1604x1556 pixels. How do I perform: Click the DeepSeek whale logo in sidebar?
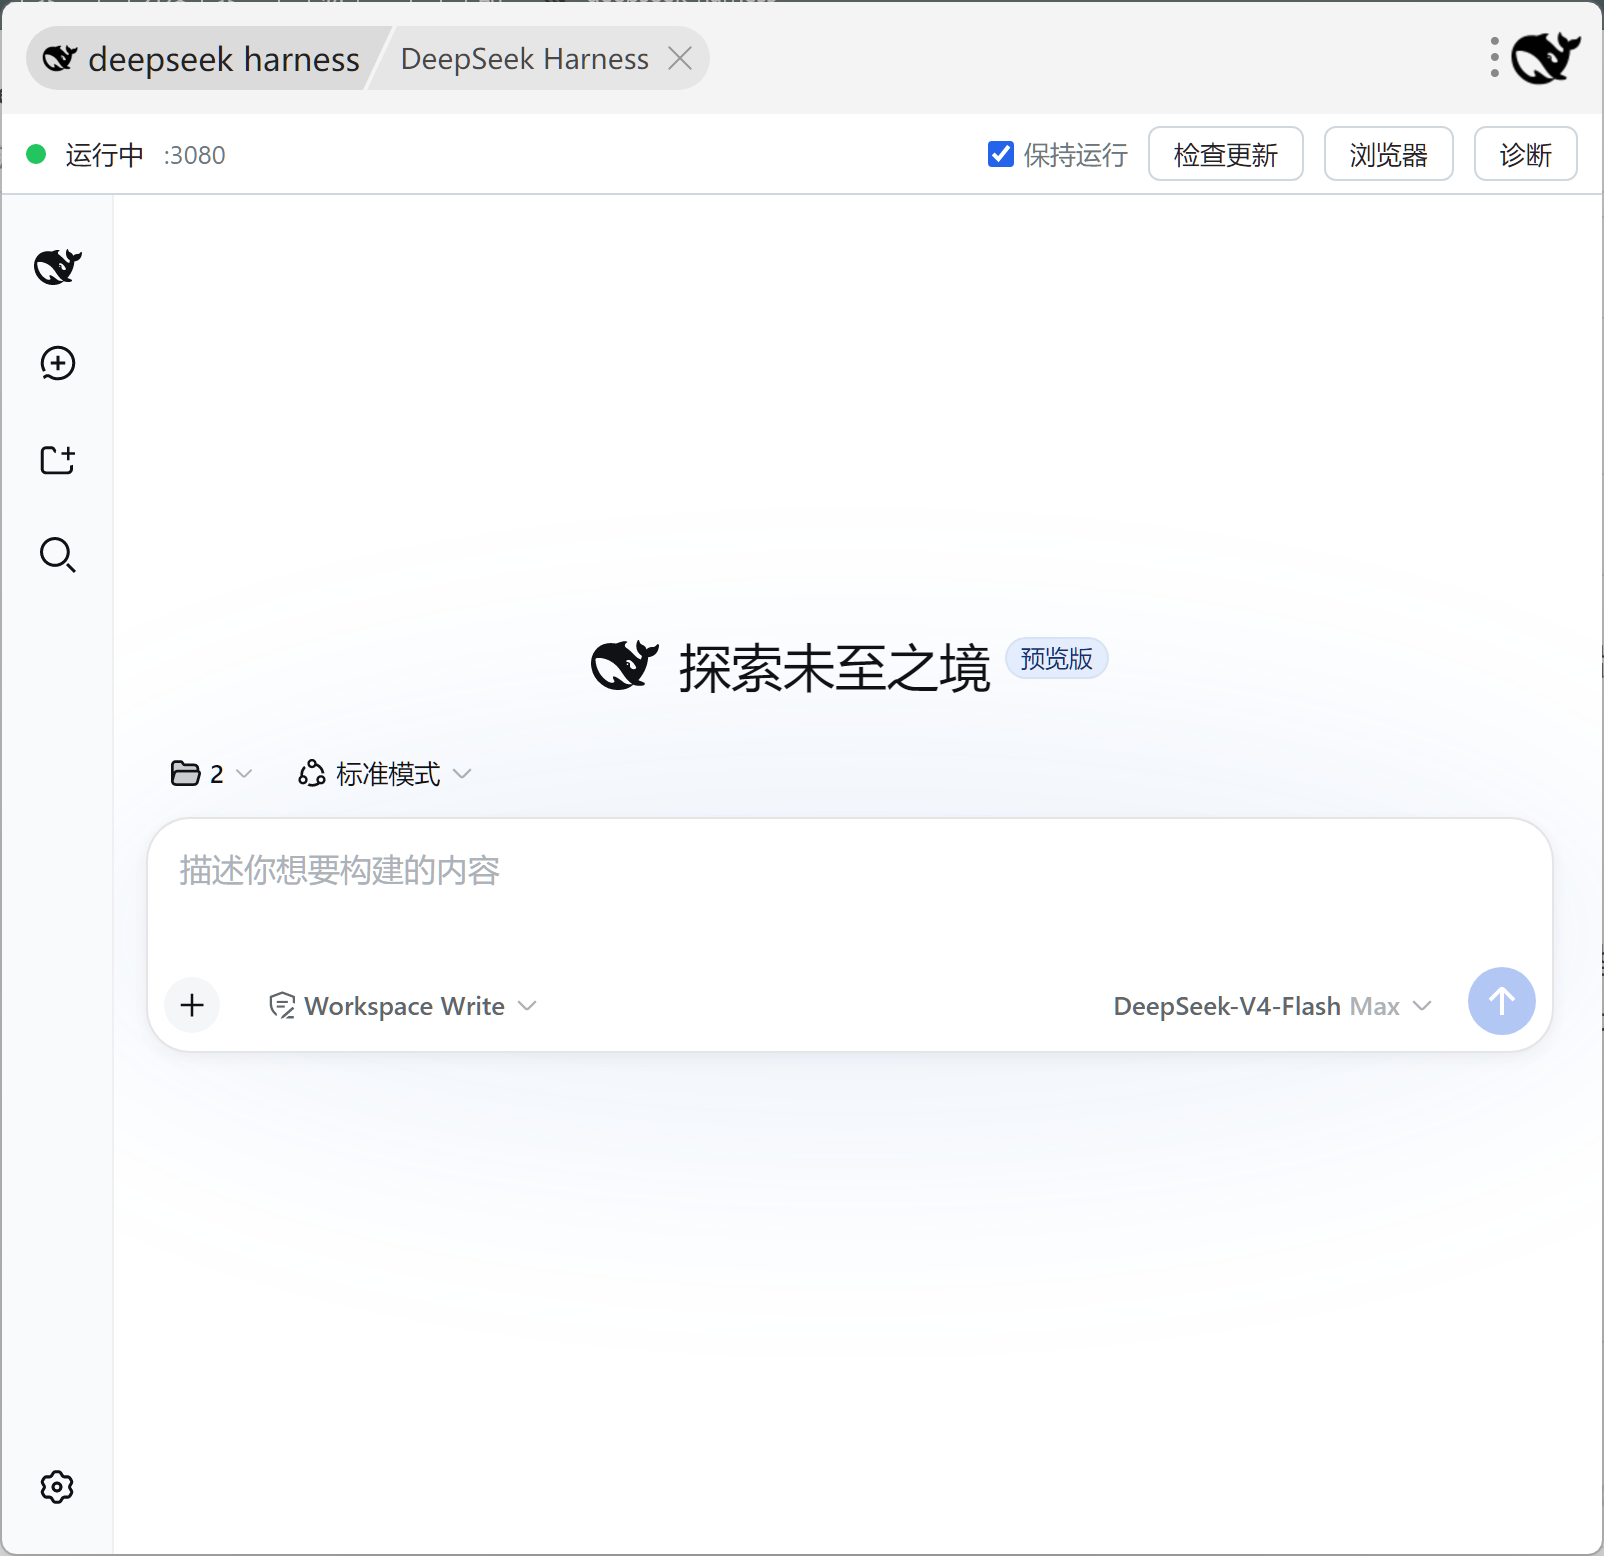(x=58, y=267)
